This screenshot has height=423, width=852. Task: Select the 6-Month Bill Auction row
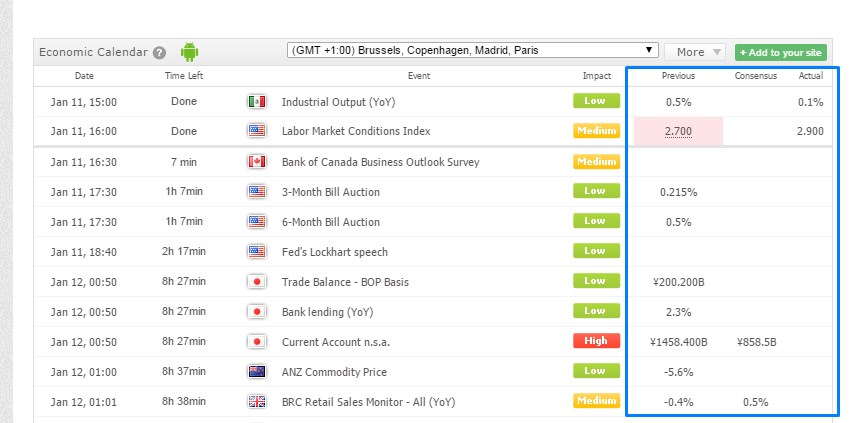[x=331, y=222]
